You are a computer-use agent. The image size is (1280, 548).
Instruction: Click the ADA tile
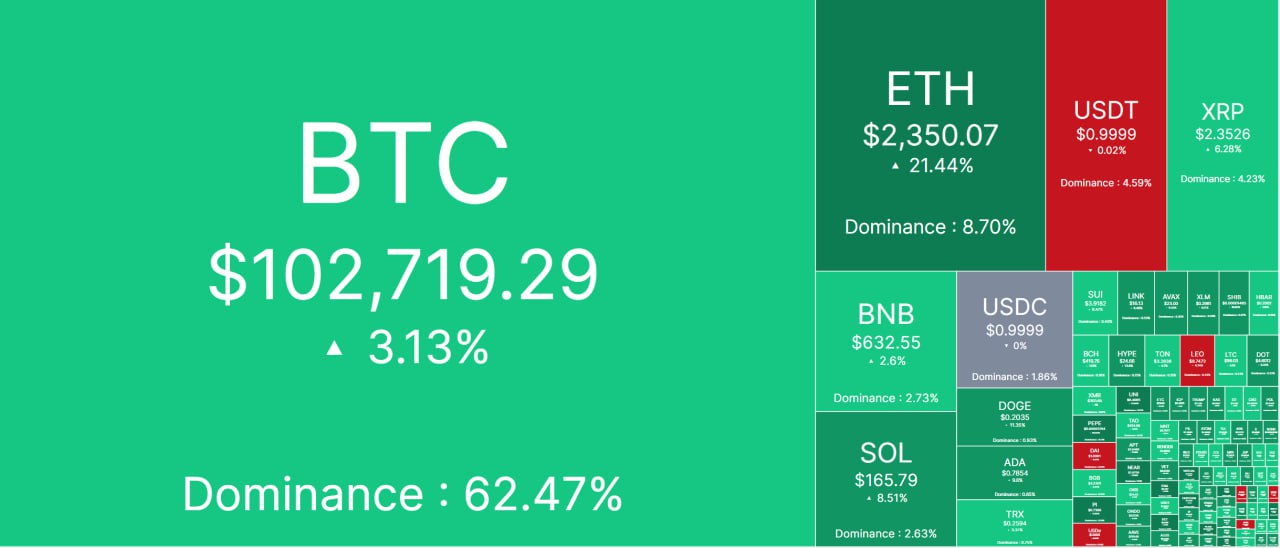[1014, 472]
